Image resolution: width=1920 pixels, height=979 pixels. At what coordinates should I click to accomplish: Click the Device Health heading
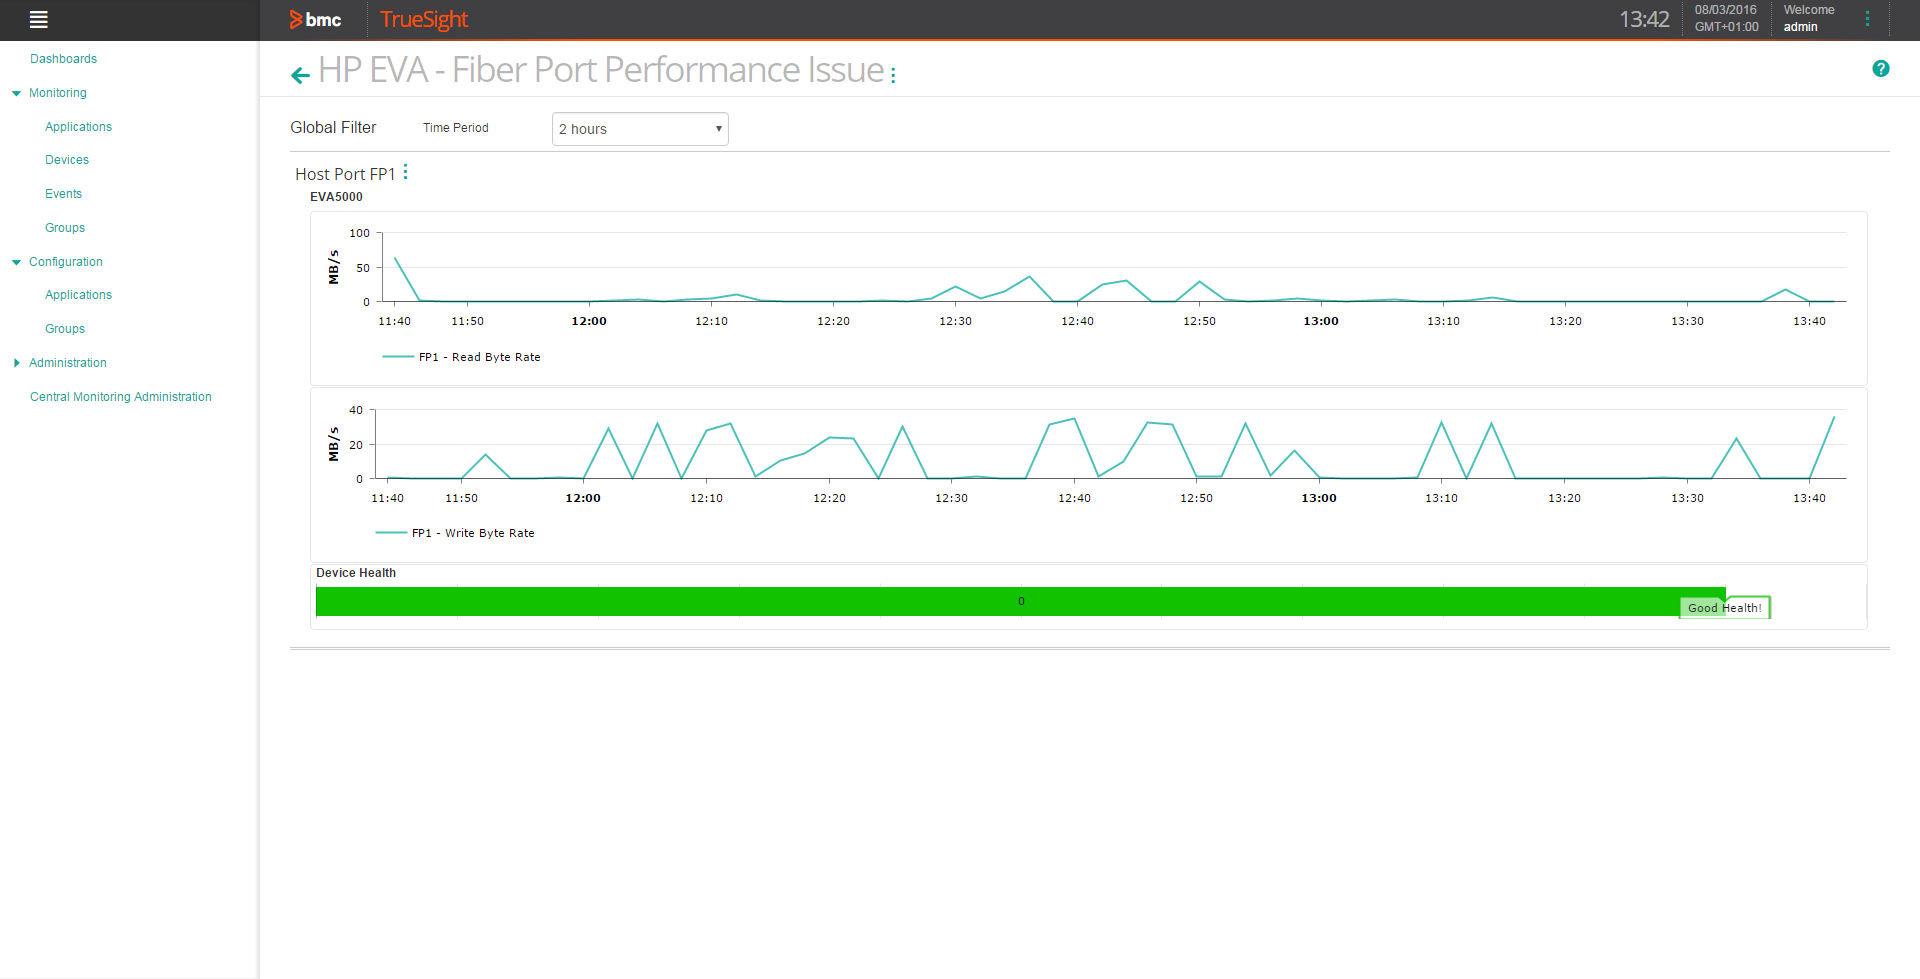(x=356, y=573)
